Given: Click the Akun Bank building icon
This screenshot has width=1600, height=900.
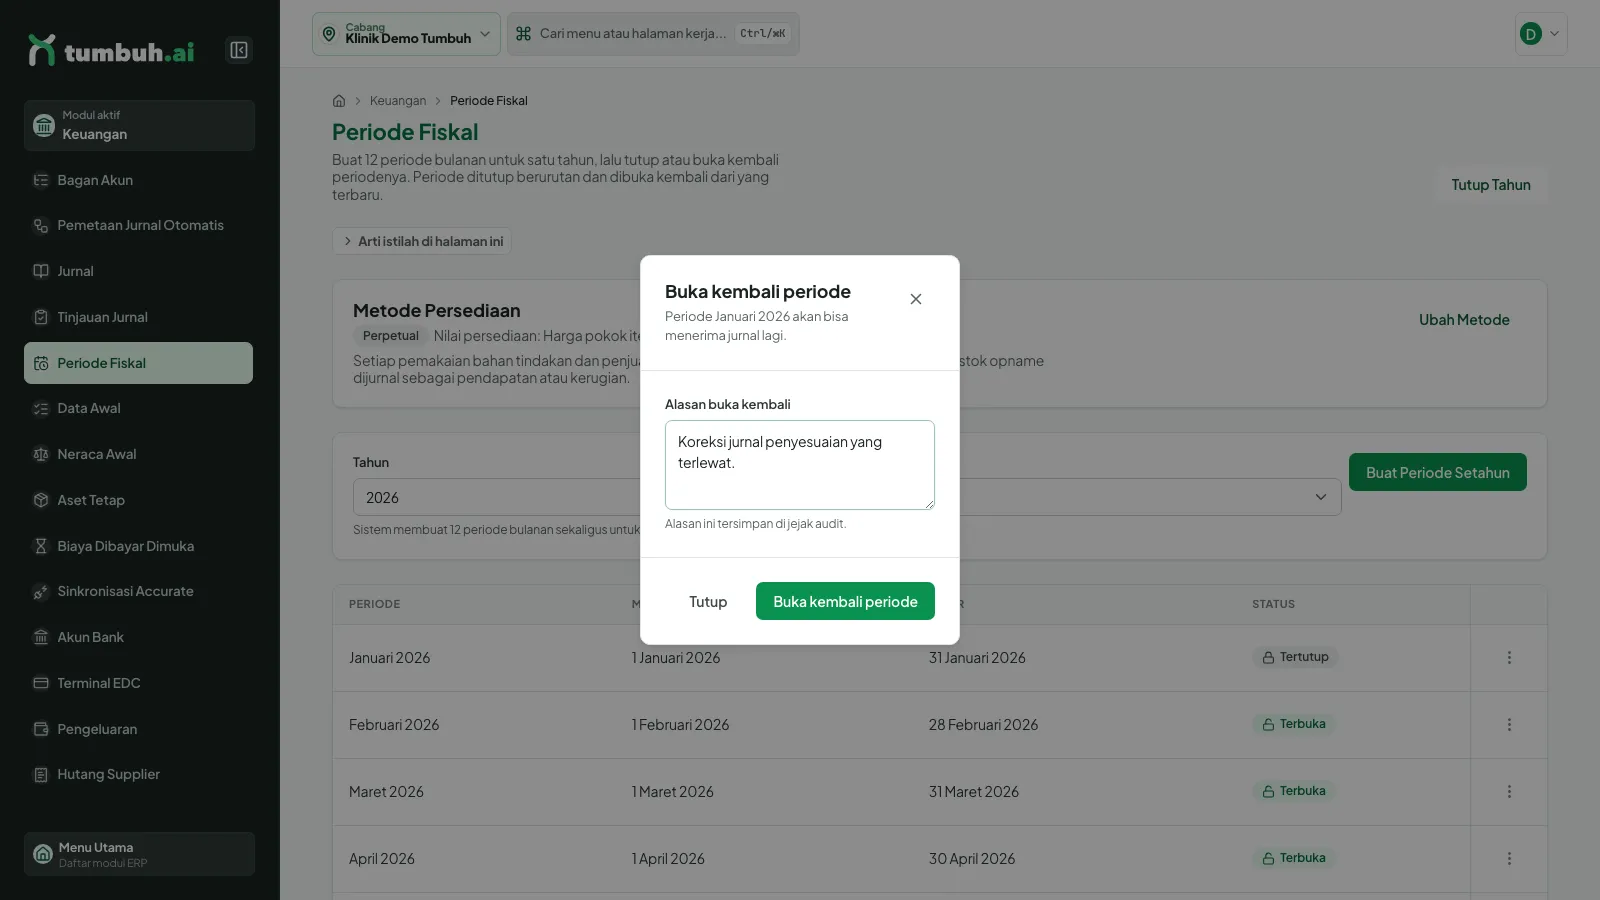Looking at the screenshot, I should coord(41,637).
